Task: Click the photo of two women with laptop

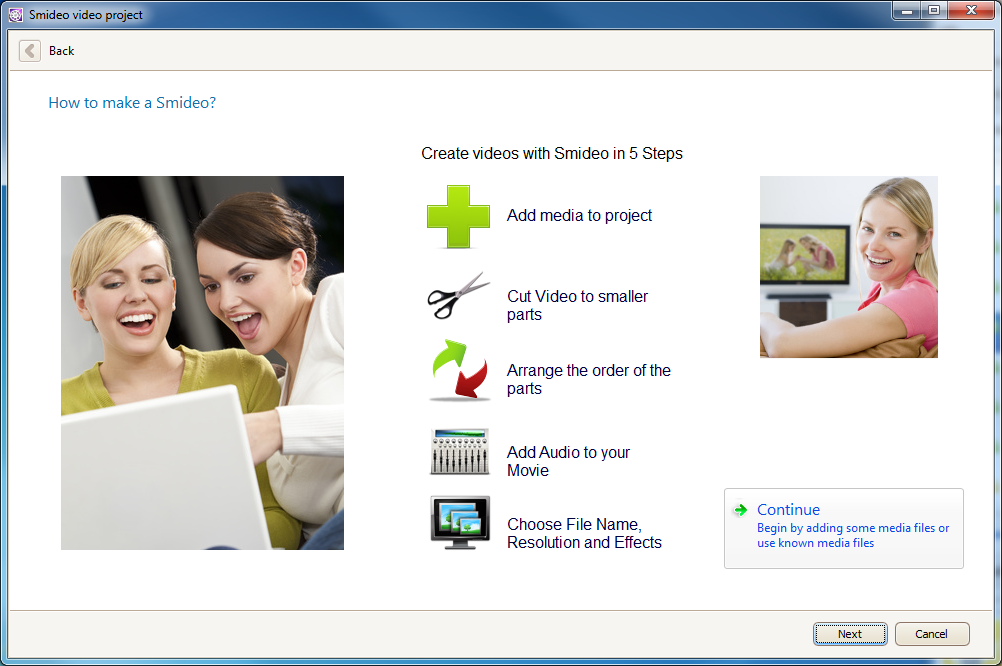Action: point(202,363)
